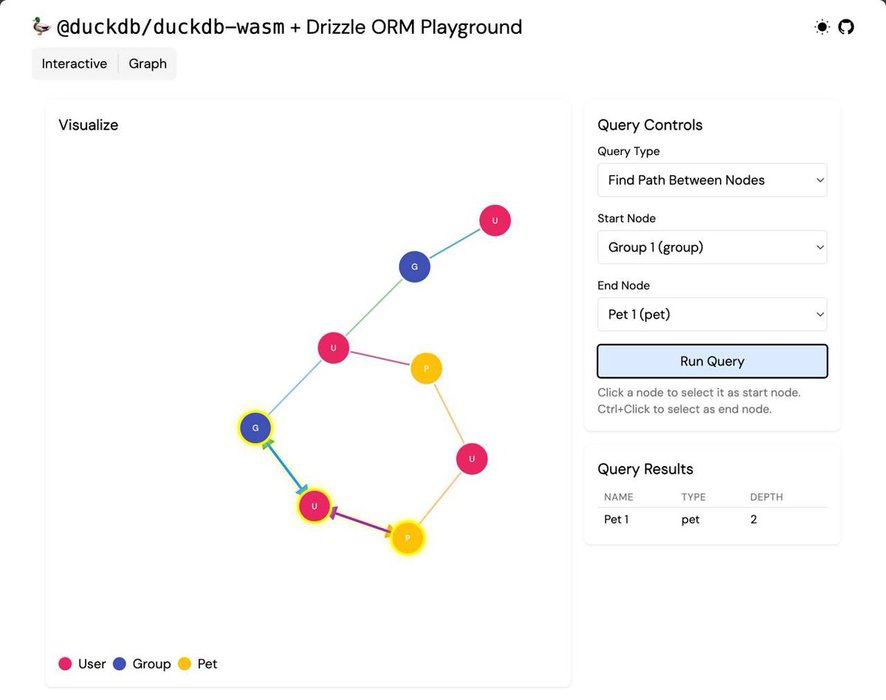Click the User node linking both Groups
This screenshot has width=886, height=700.
point(333,348)
